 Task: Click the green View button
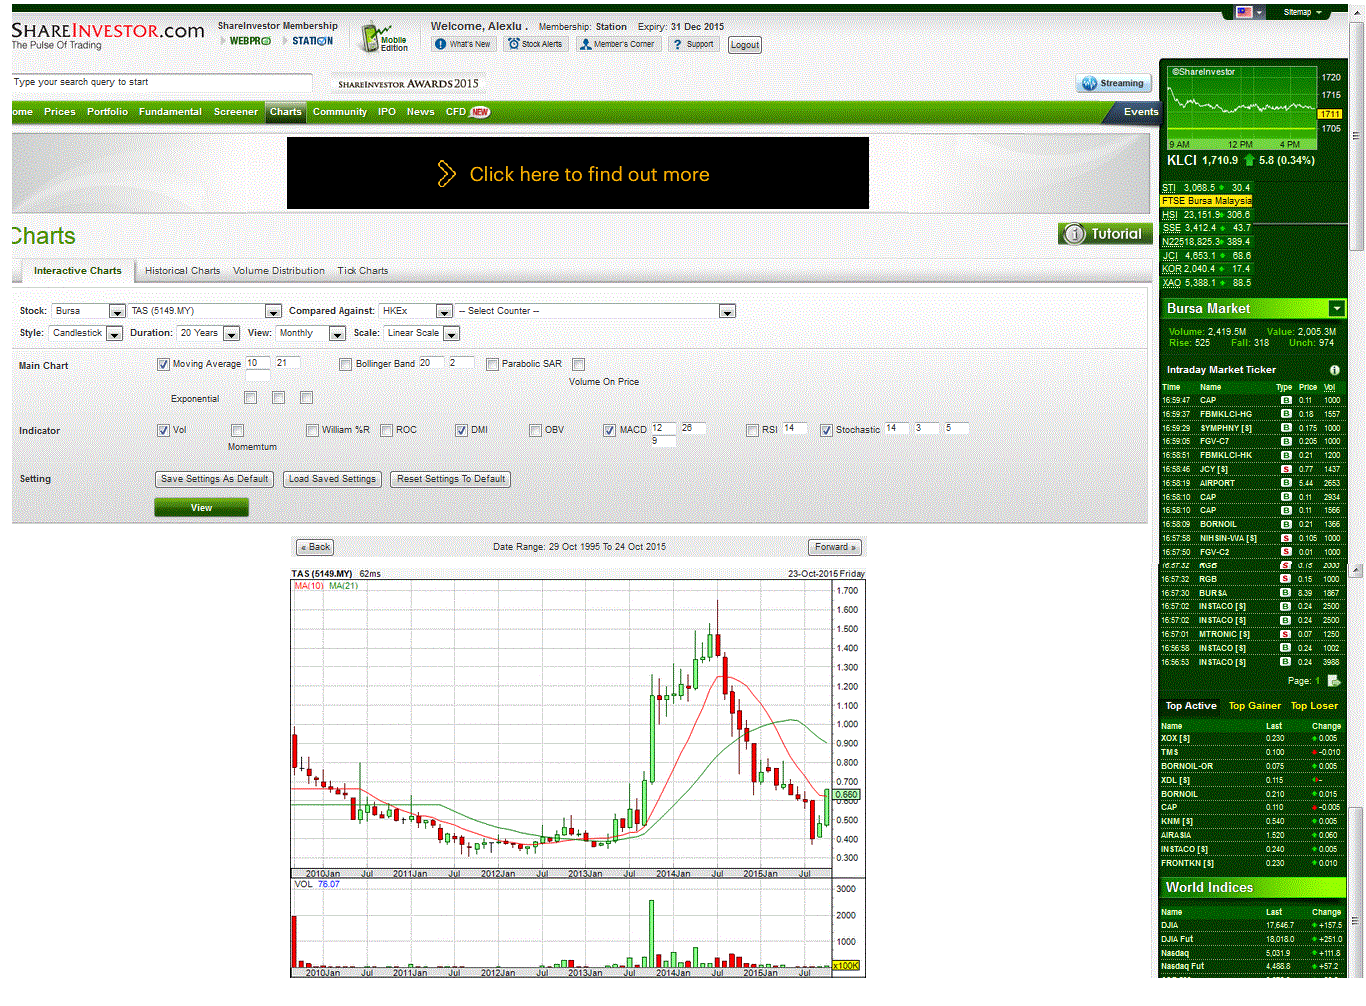point(201,507)
